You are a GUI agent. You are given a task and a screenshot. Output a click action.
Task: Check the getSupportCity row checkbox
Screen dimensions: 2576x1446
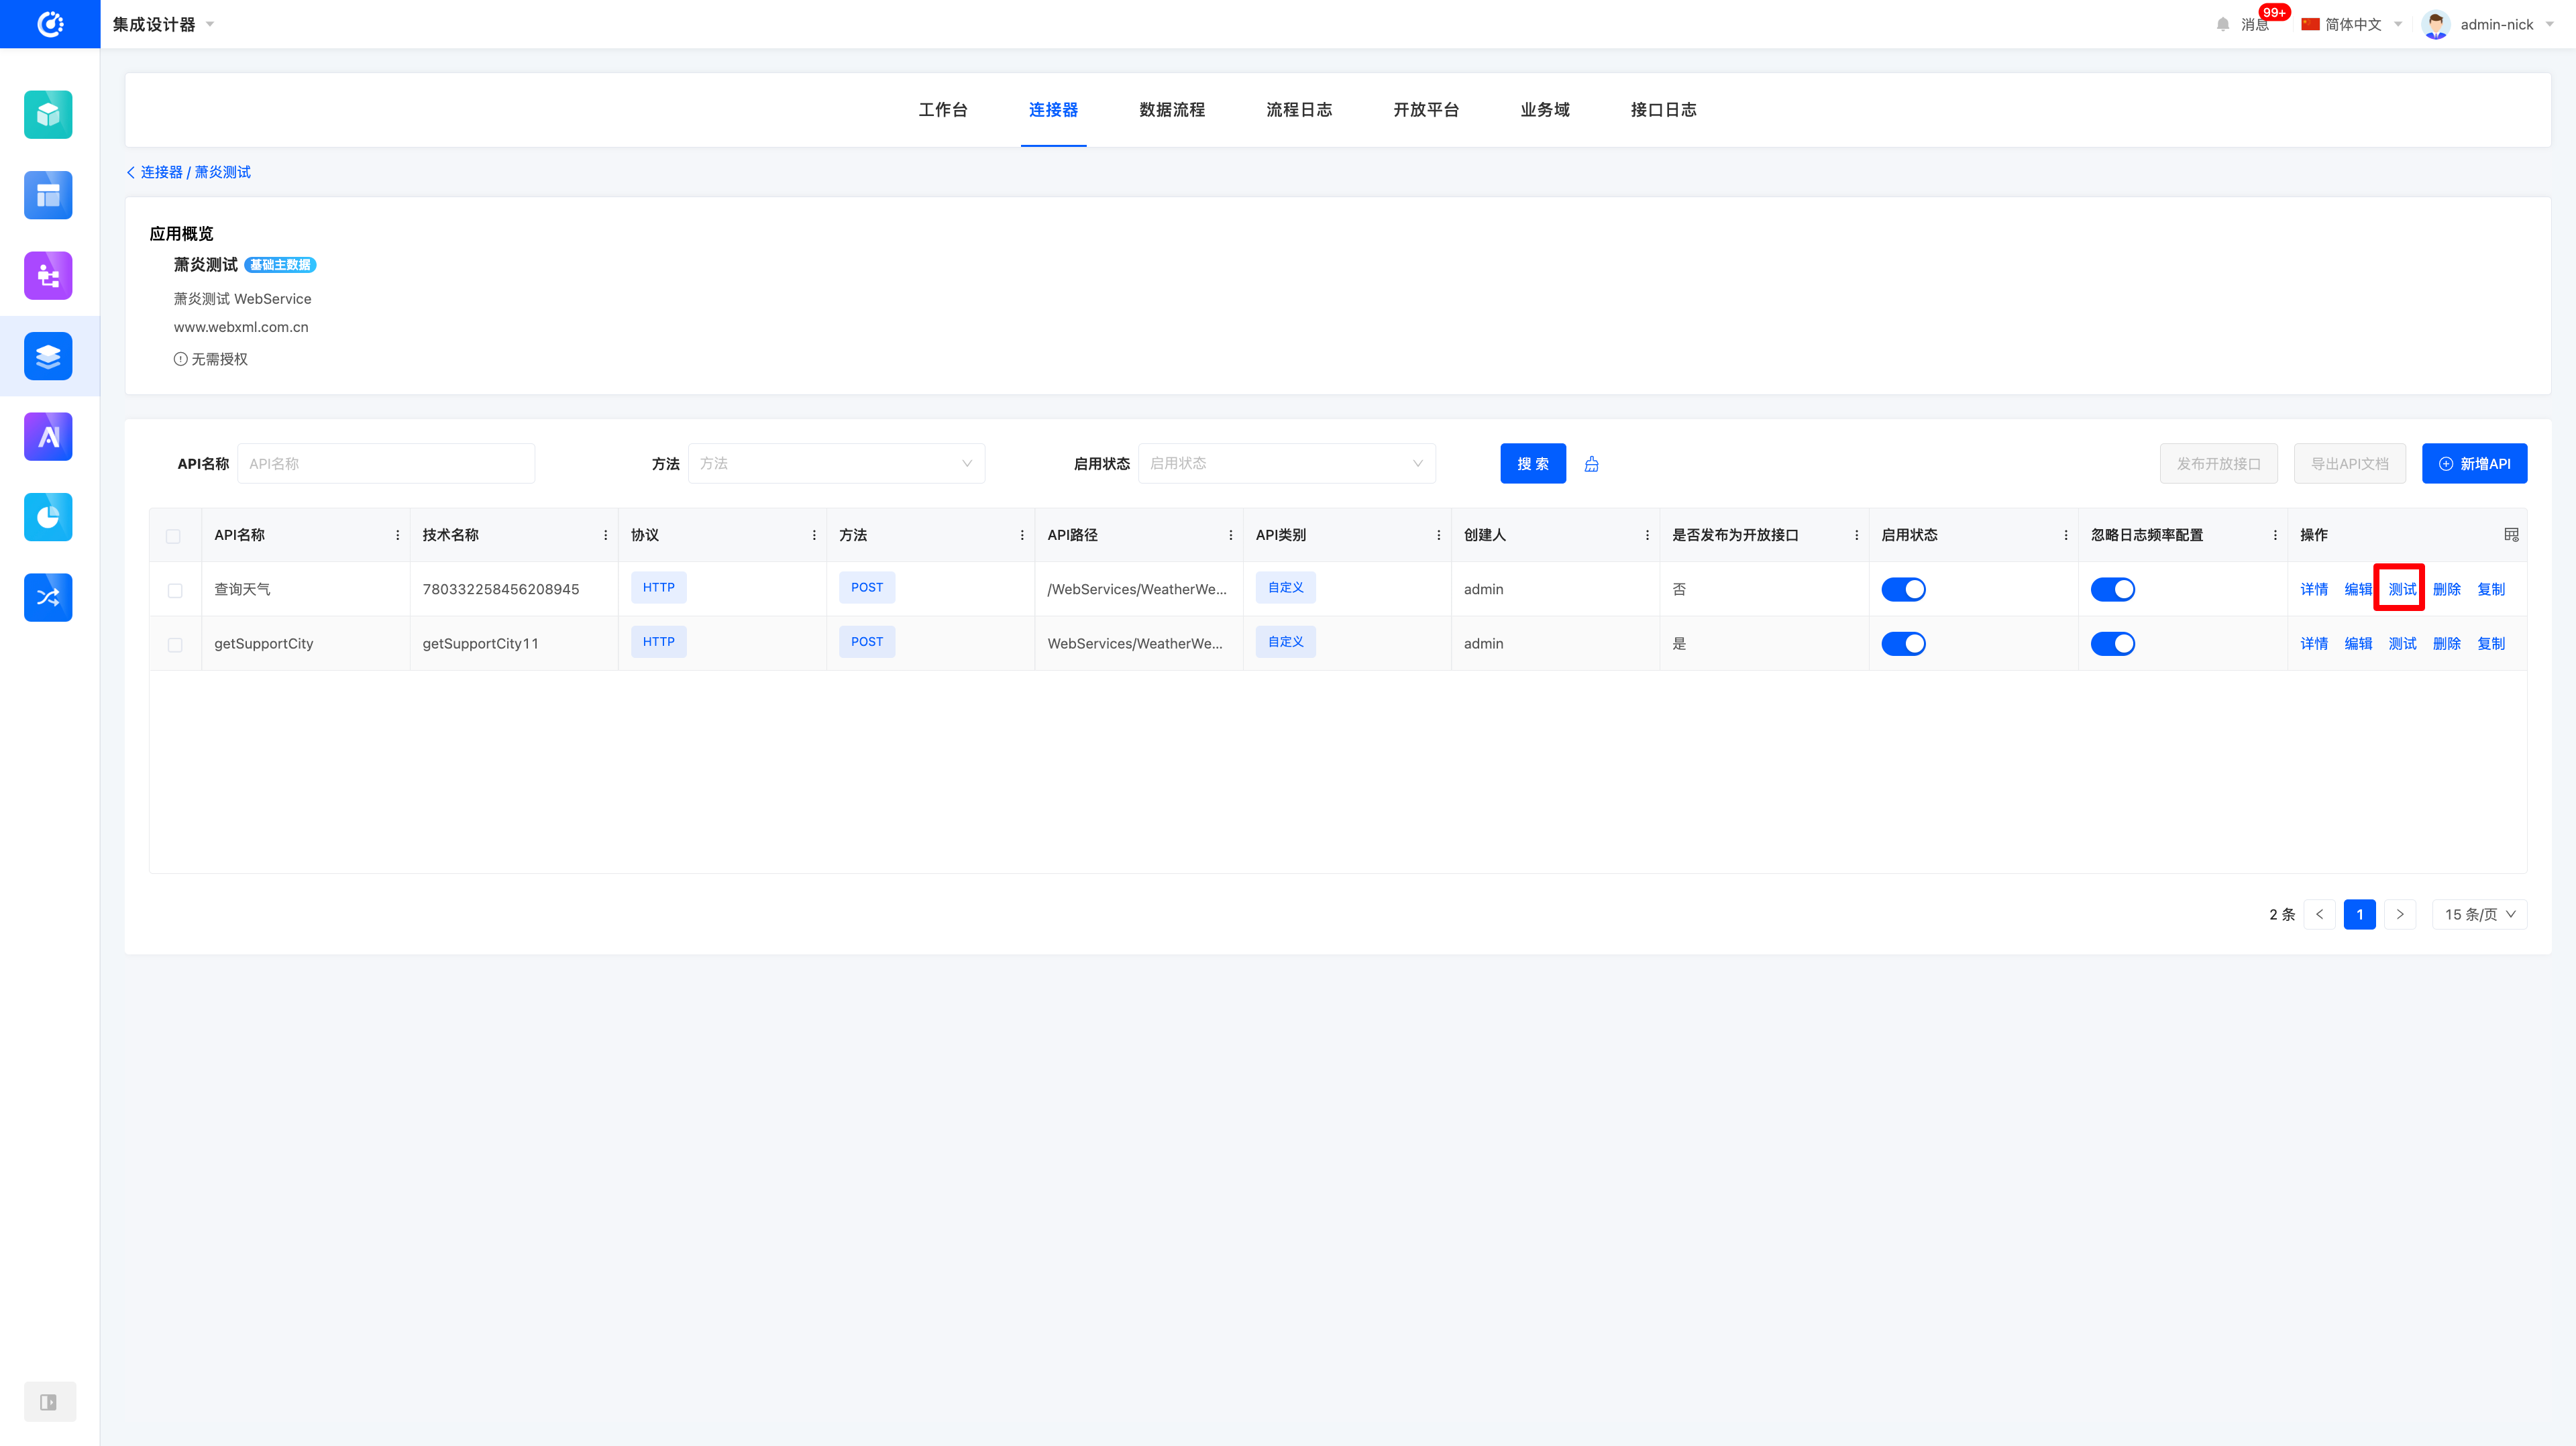[x=175, y=645]
